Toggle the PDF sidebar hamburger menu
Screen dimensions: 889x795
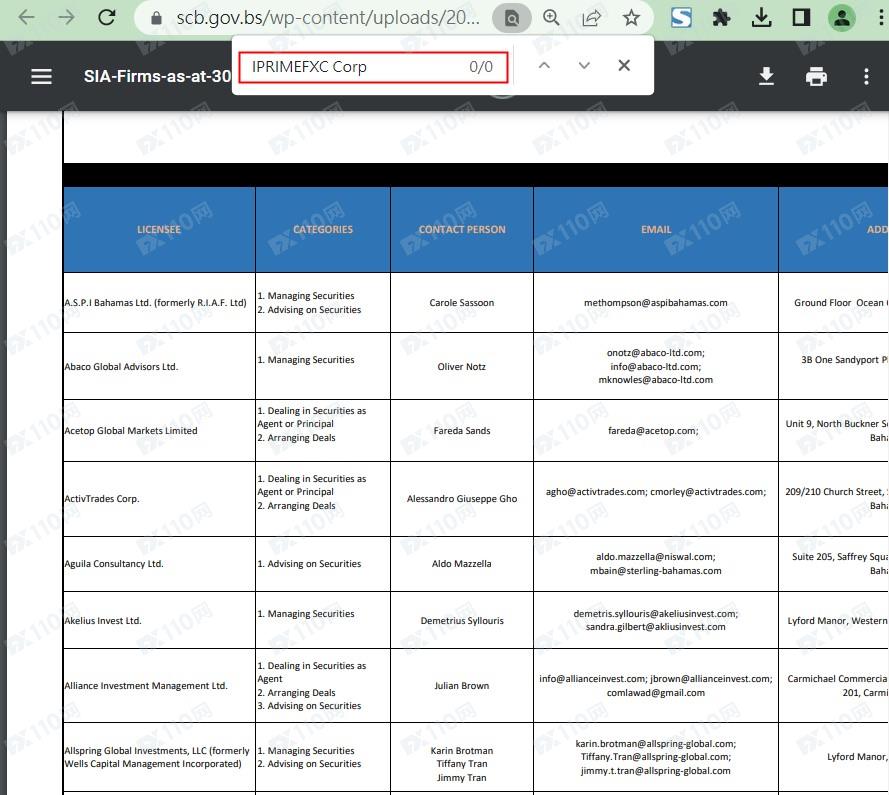[x=41, y=76]
